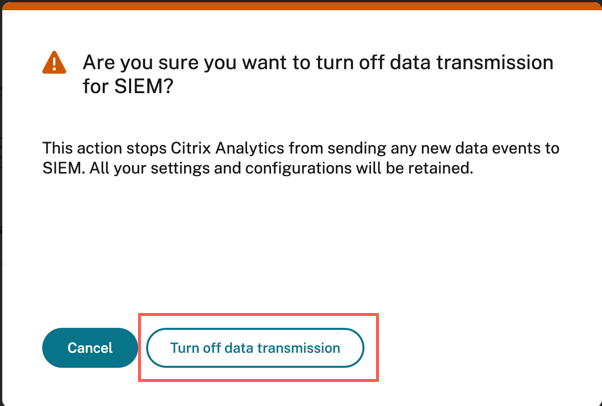Click the orange bar atop the dialog
Screen dimensions: 602x406
pyautogui.click(x=300, y=4)
